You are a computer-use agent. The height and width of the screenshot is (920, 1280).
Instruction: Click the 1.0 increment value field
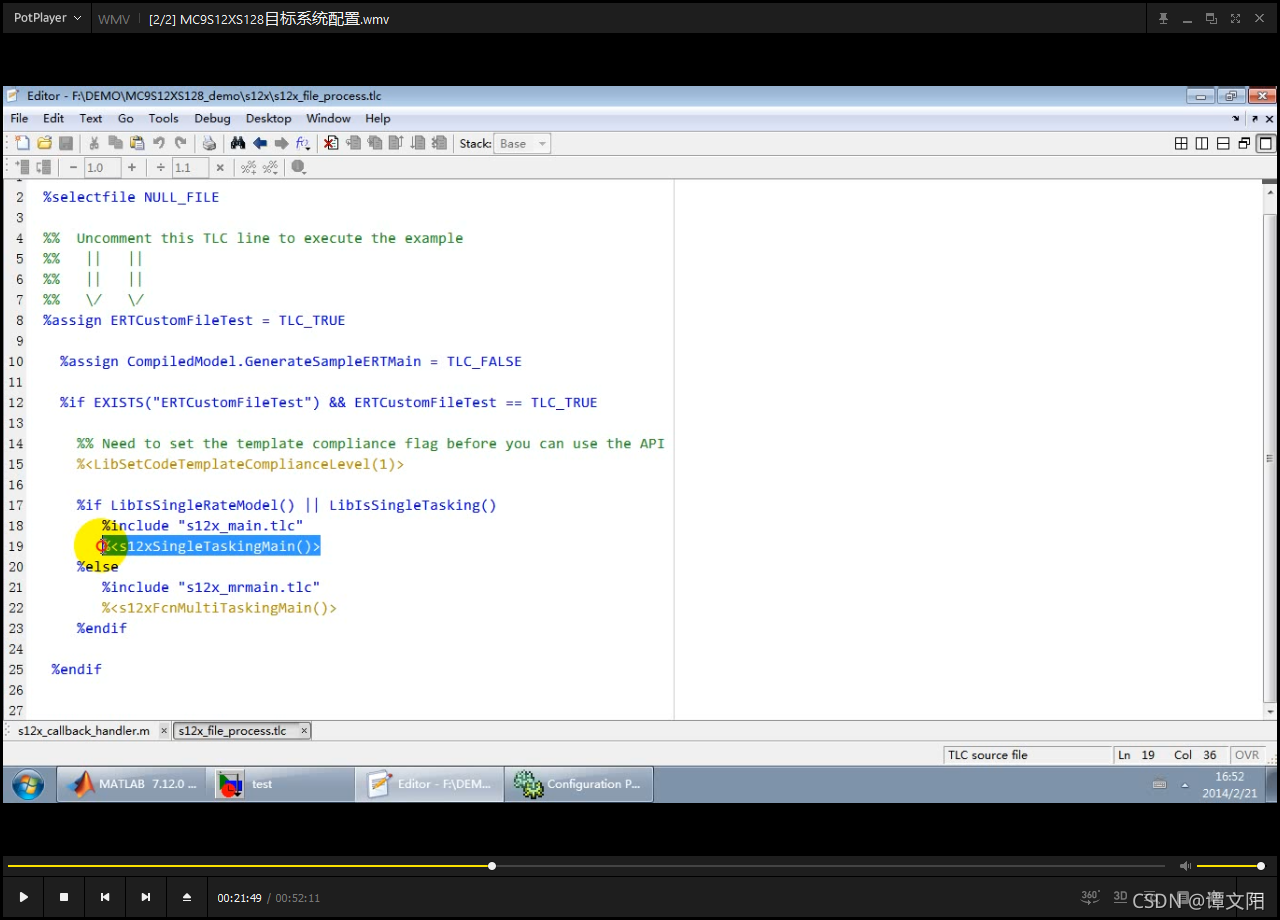[x=102, y=167]
